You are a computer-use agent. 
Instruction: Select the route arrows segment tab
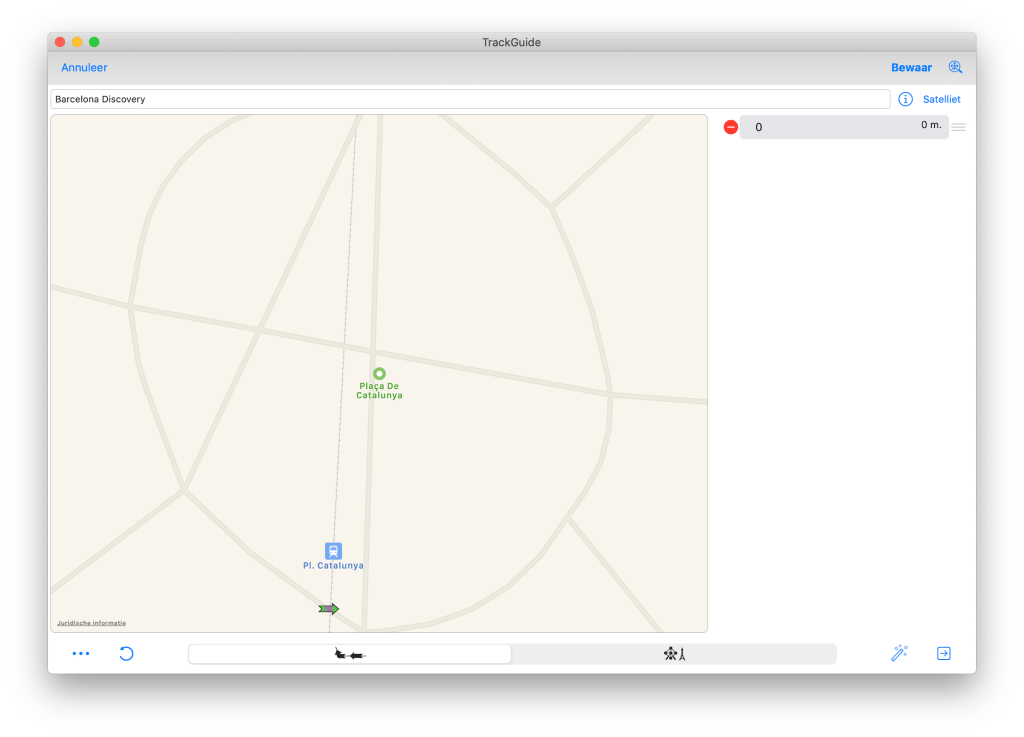(350, 654)
